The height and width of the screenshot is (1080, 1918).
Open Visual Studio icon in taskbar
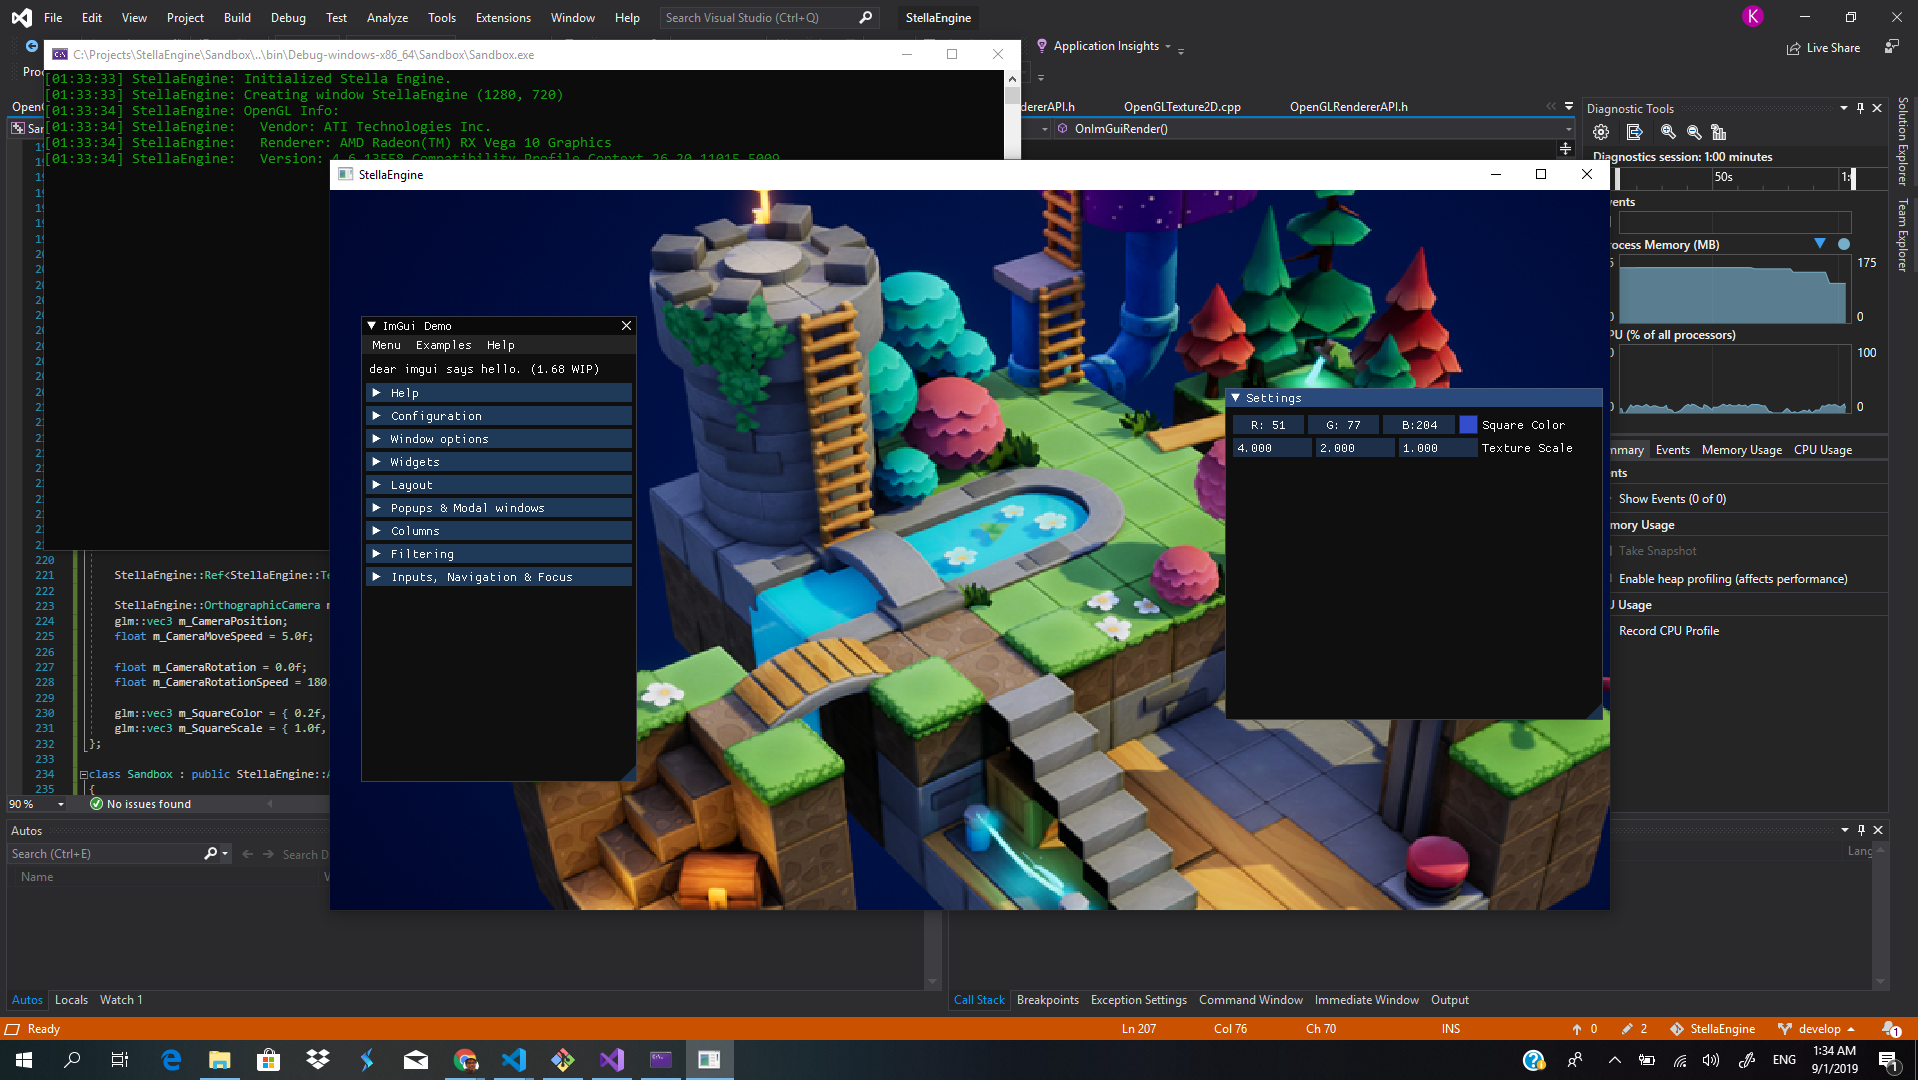(612, 1060)
